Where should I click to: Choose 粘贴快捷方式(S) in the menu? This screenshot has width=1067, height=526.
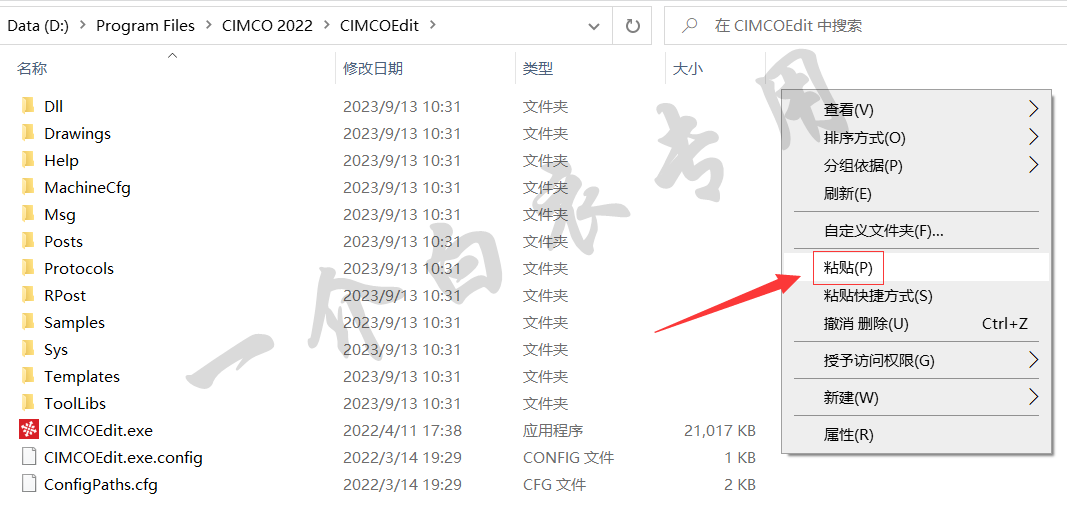pyautogui.click(x=915, y=296)
